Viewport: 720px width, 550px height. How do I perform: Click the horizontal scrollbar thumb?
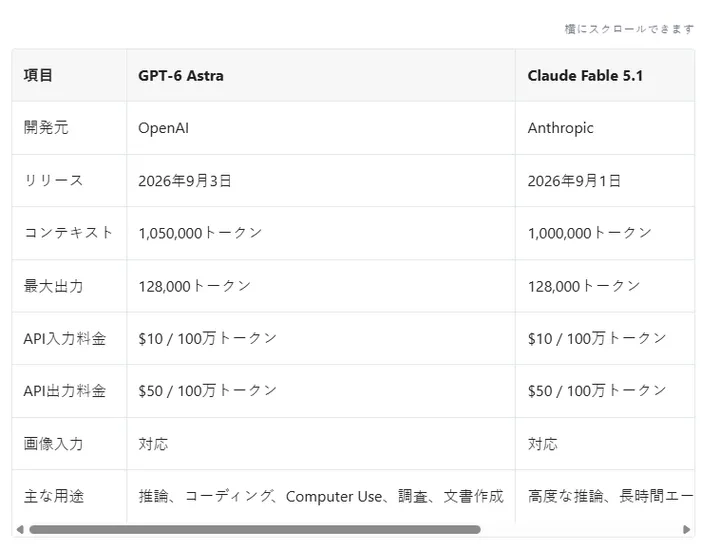point(255,529)
